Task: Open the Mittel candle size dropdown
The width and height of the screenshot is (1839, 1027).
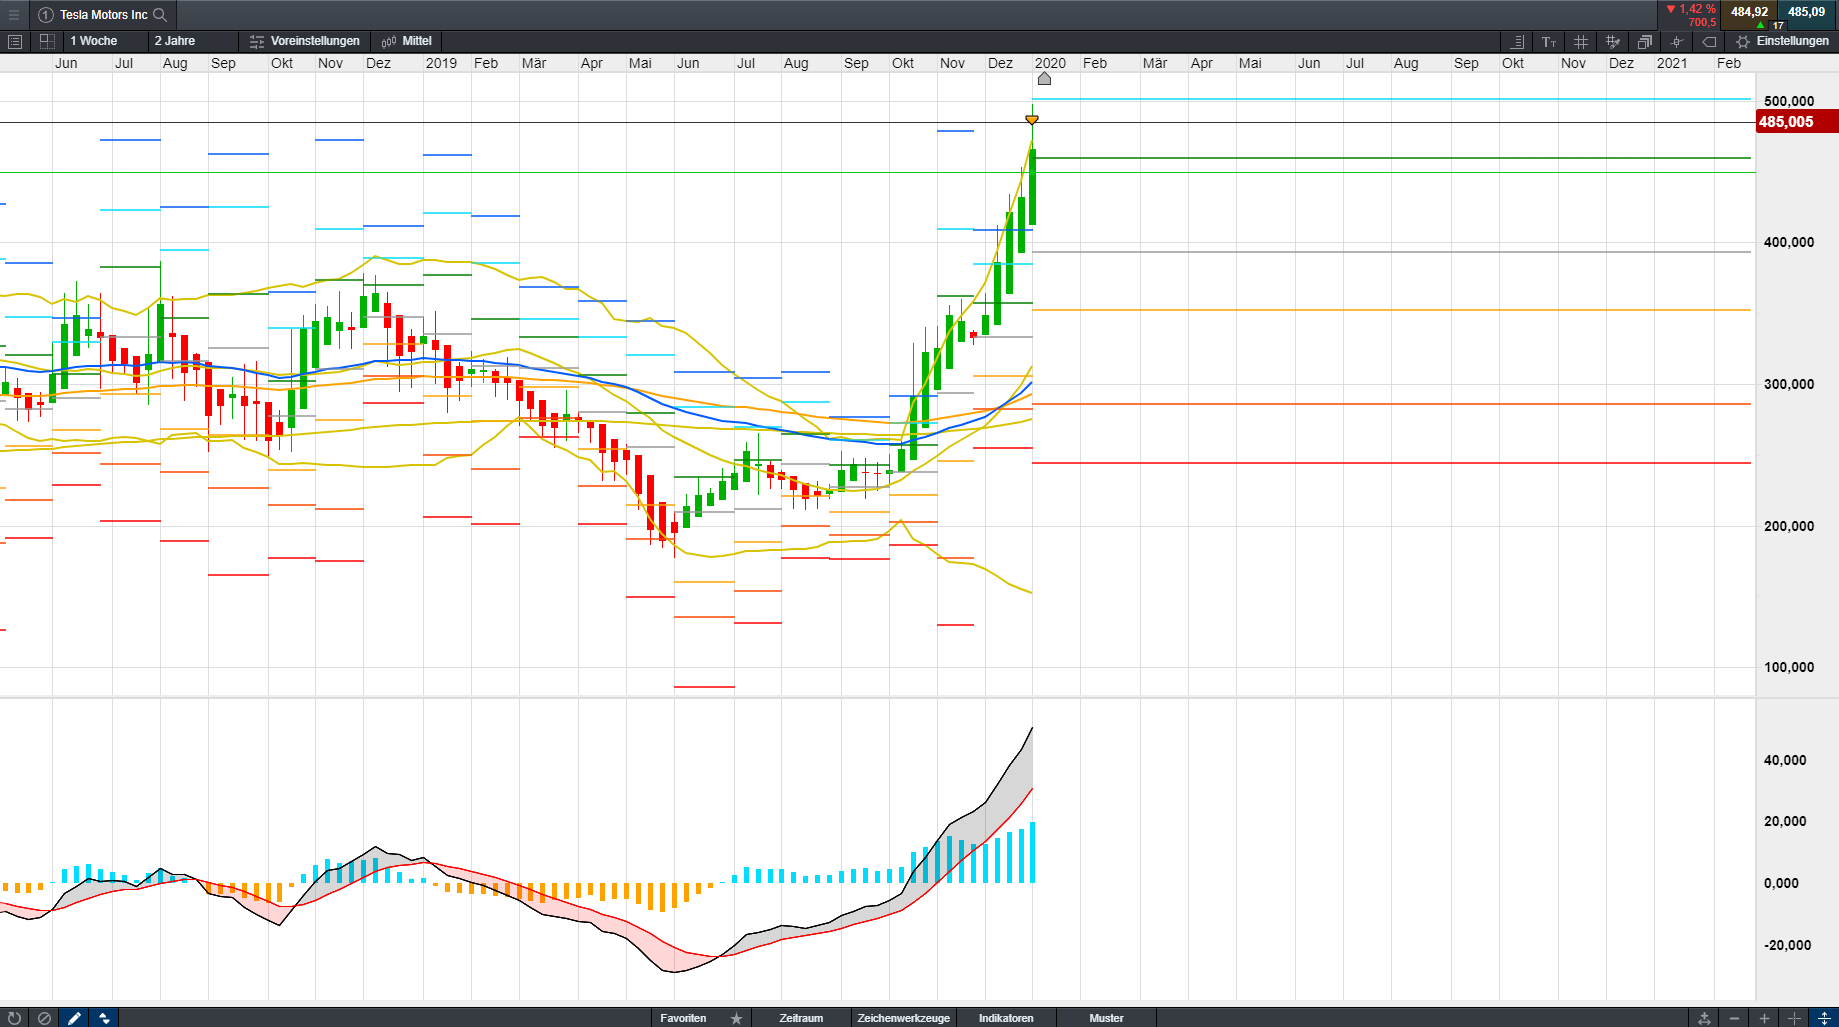Action: [x=407, y=41]
